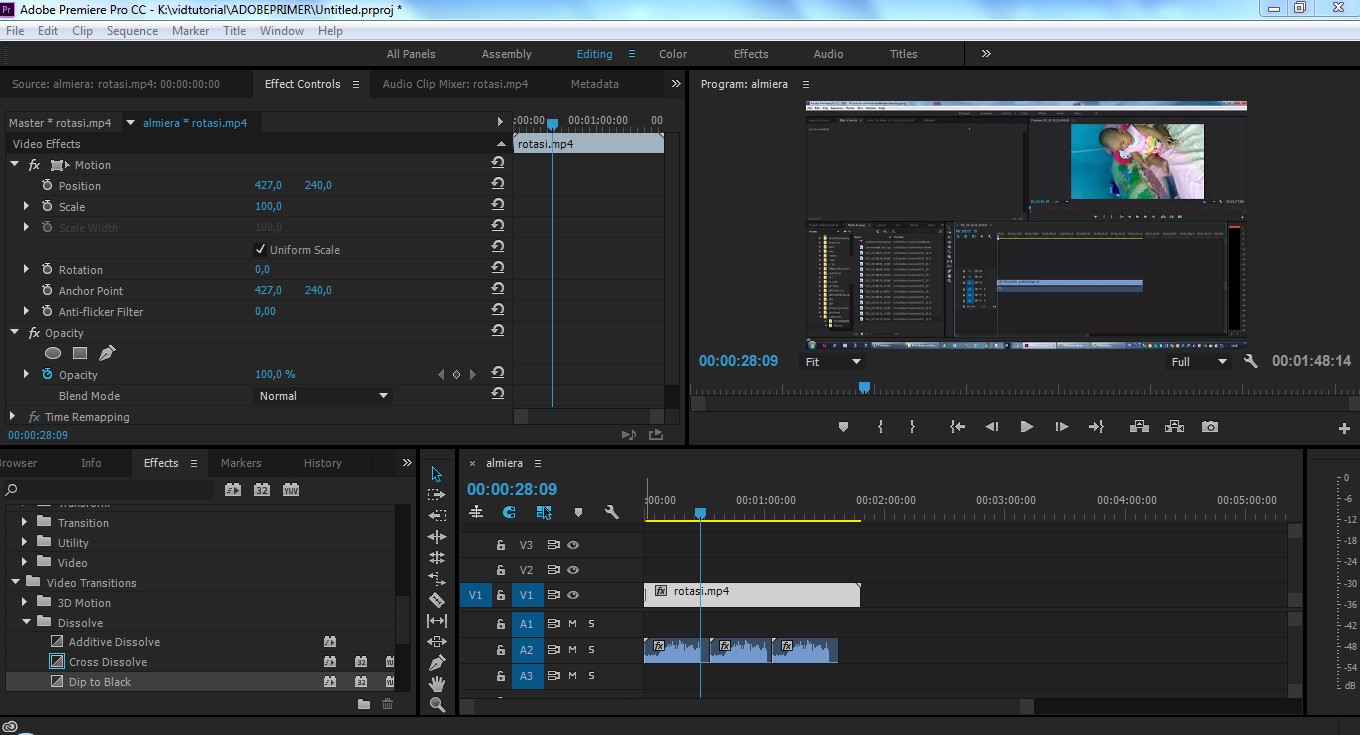Go to In point in Program monitor
The image size is (1360, 735).
[x=957, y=427]
